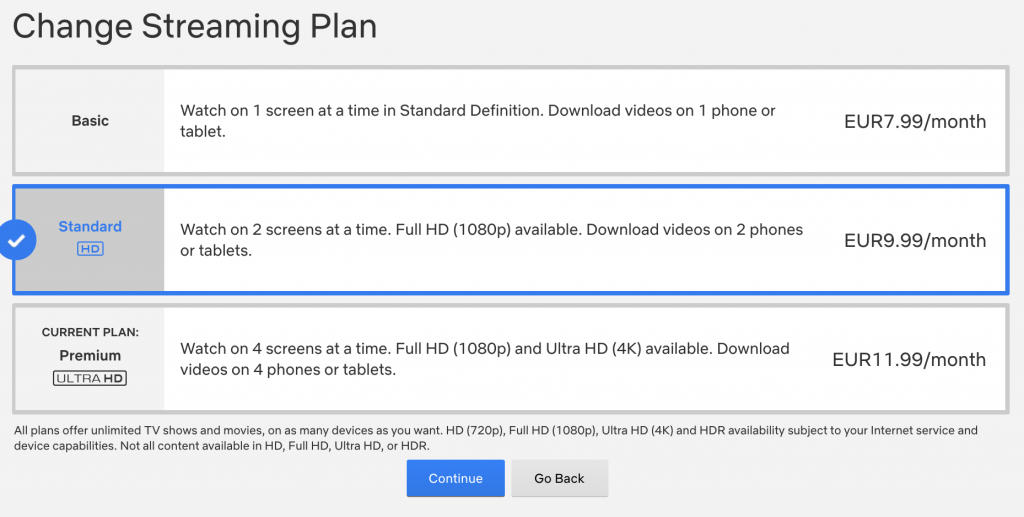Click the CURRENT PLAN label

90,332
